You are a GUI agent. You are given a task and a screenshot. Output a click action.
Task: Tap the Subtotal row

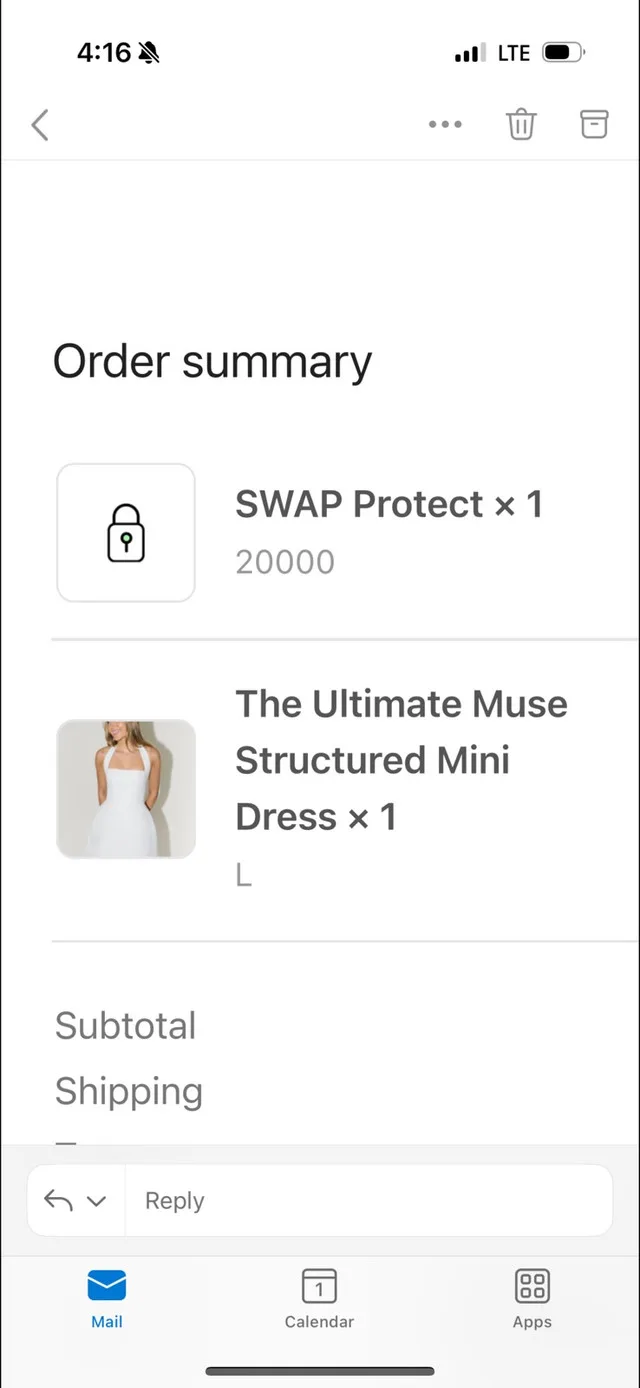125,1025
